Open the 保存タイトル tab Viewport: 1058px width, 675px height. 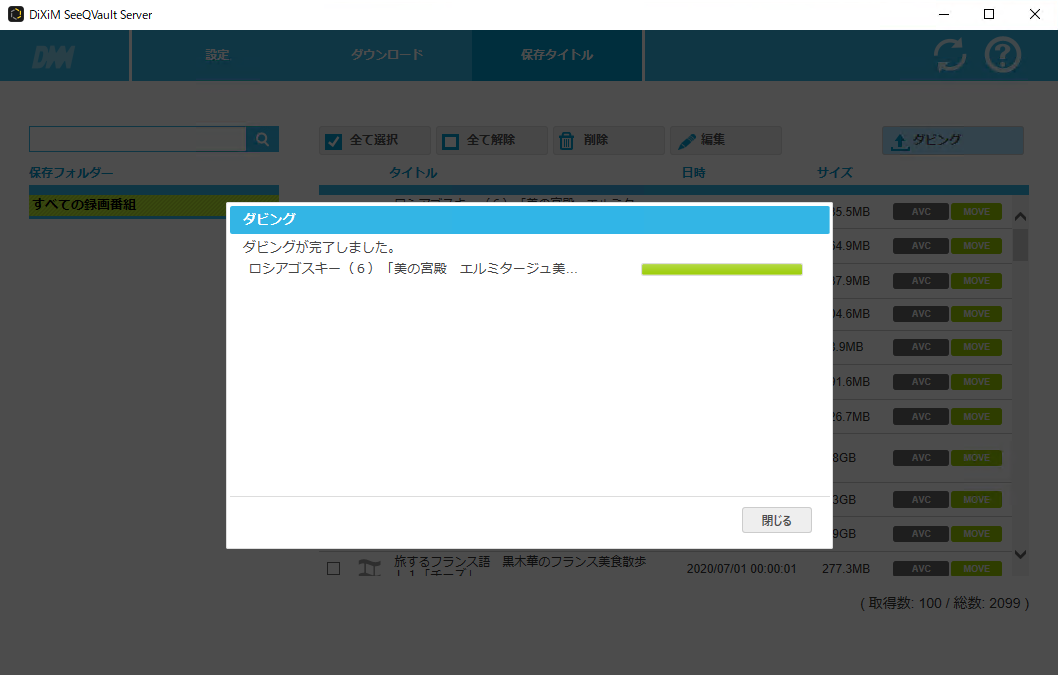(x=557, y=55)
